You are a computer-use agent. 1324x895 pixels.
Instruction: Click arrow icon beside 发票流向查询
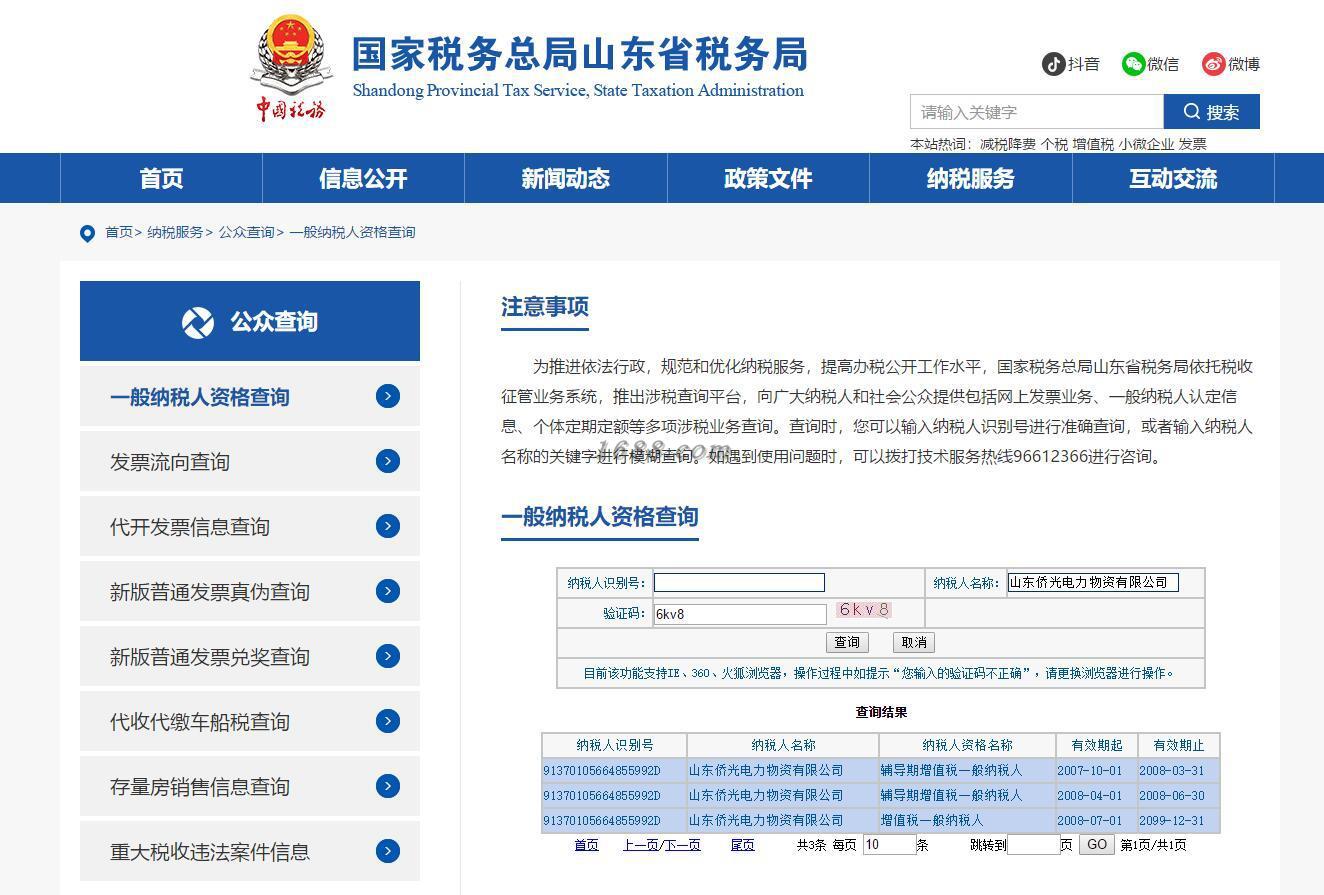click(388, 461)
